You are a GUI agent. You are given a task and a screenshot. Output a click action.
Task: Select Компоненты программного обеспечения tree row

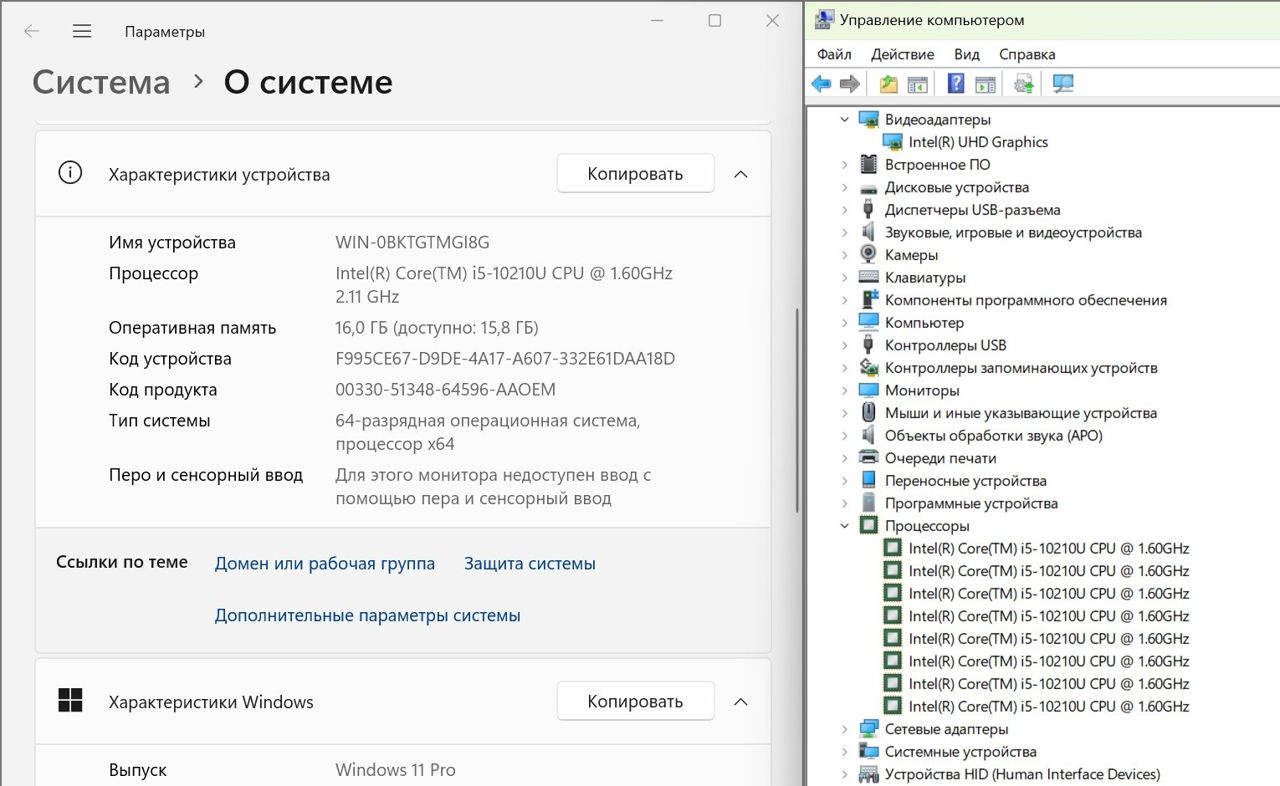coord(1026,300)
